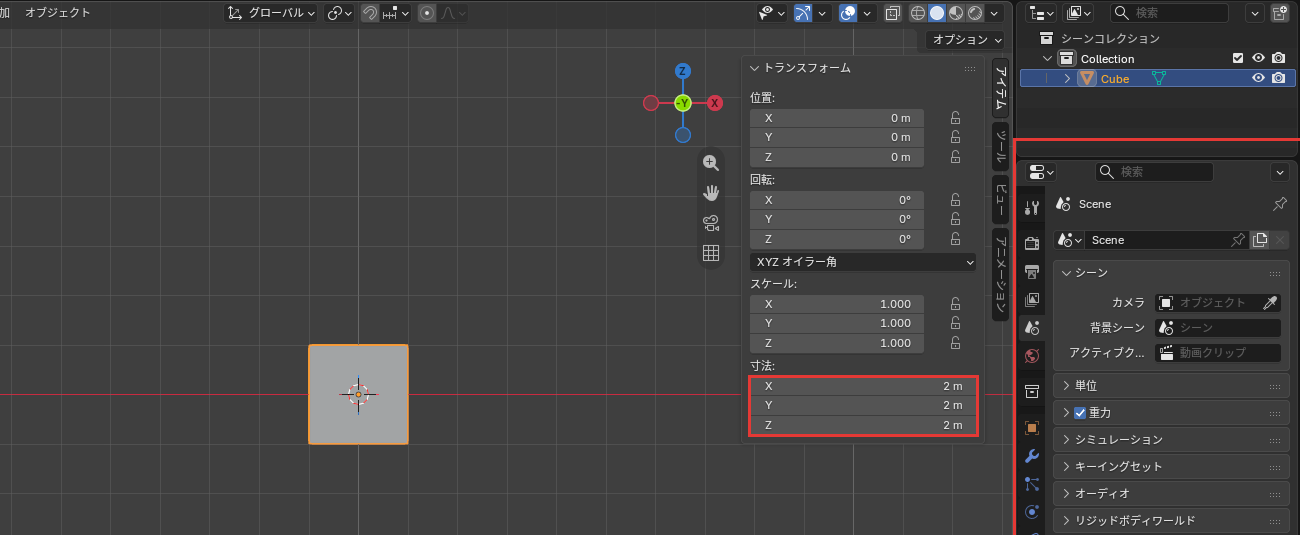The height and width of the screenshot is (535, 1300).
Task: Open outliner display mode dropdown
Action: coord(1043,13)
